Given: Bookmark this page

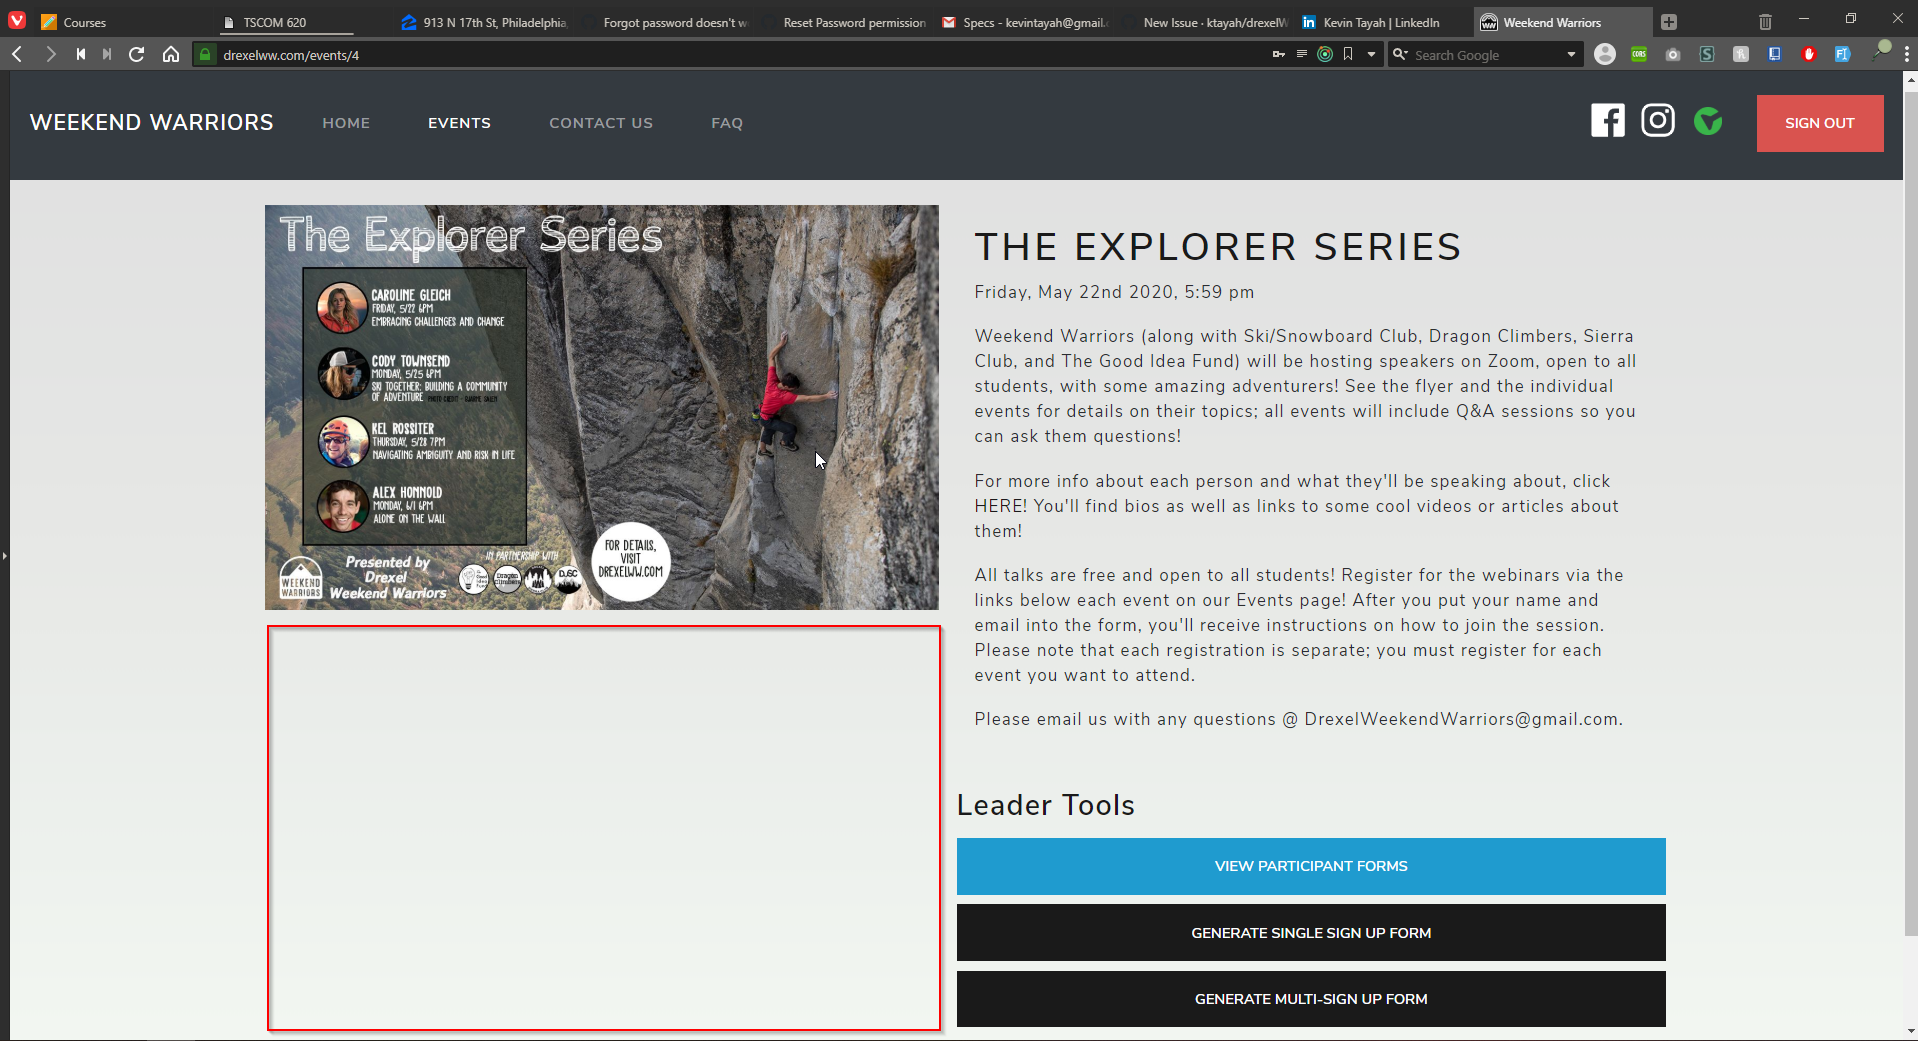Looking at the screenshot, I should (1348, 54).
